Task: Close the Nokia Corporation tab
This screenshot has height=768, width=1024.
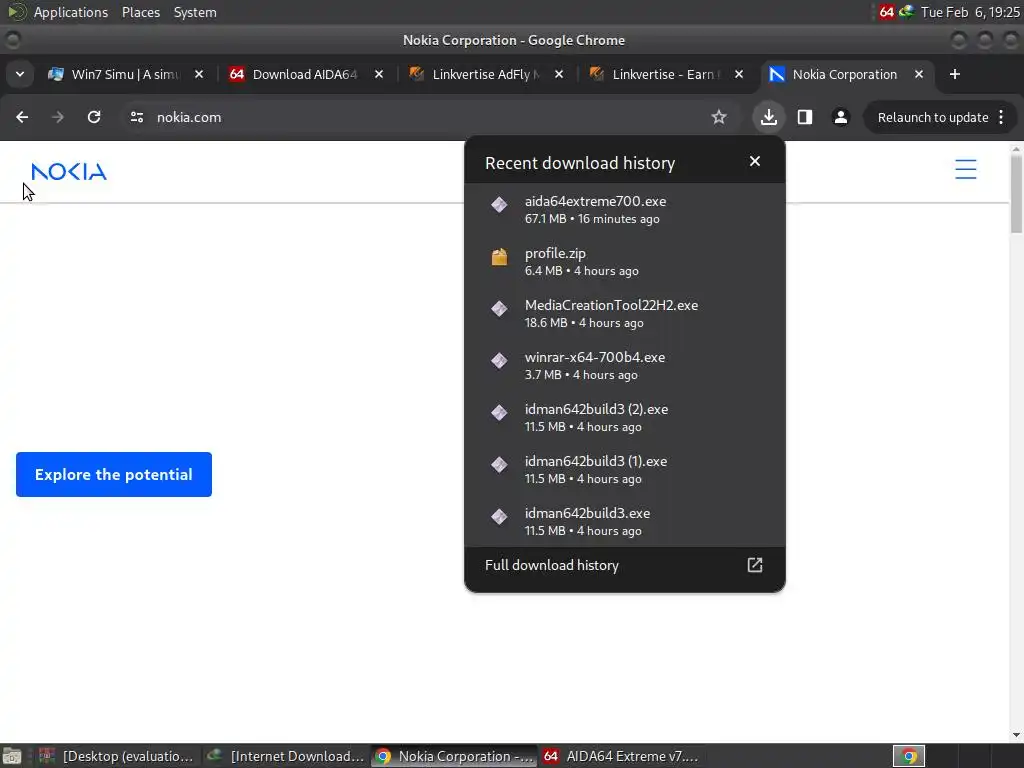Action: click(919, 74)
